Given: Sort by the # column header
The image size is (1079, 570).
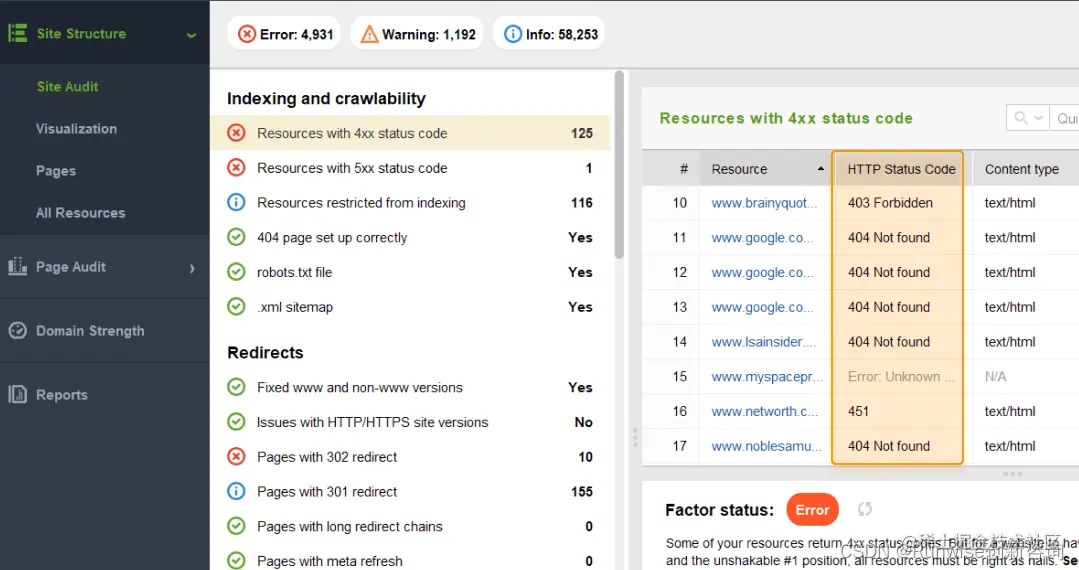Looking at the screenshot, I should [x=672, y=169].
